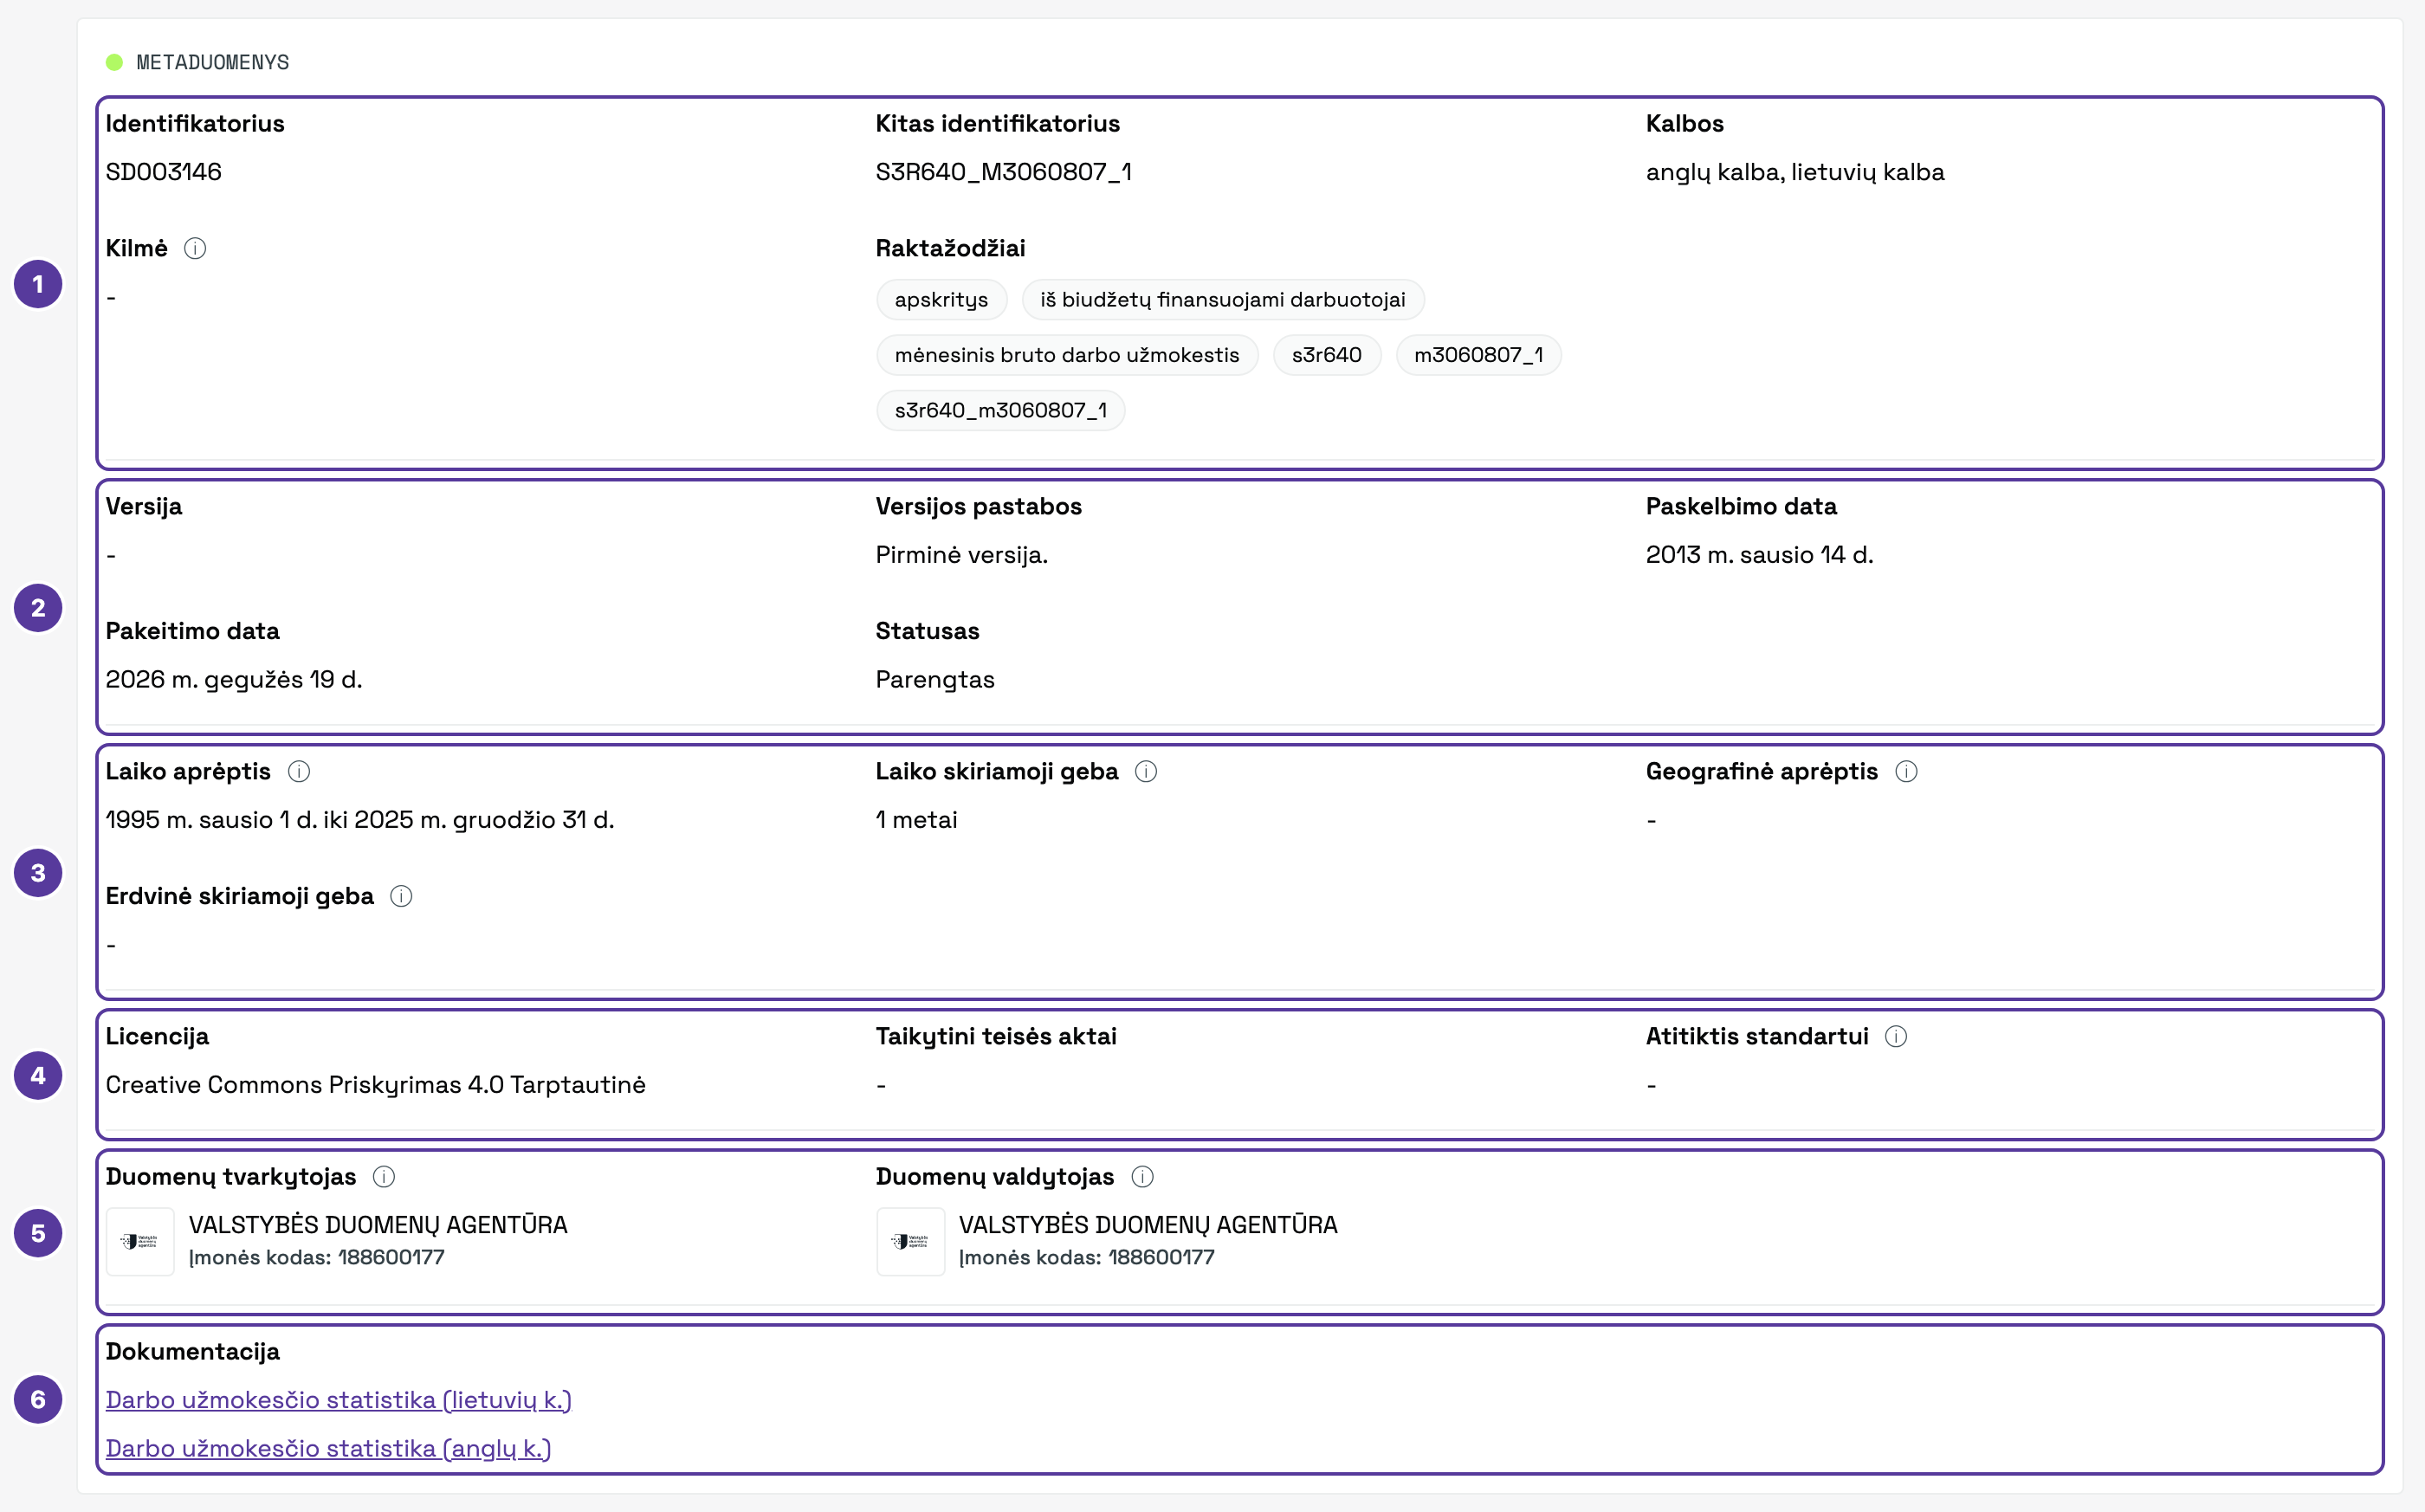Click the time resolution value 1 metai

point(917,820)
